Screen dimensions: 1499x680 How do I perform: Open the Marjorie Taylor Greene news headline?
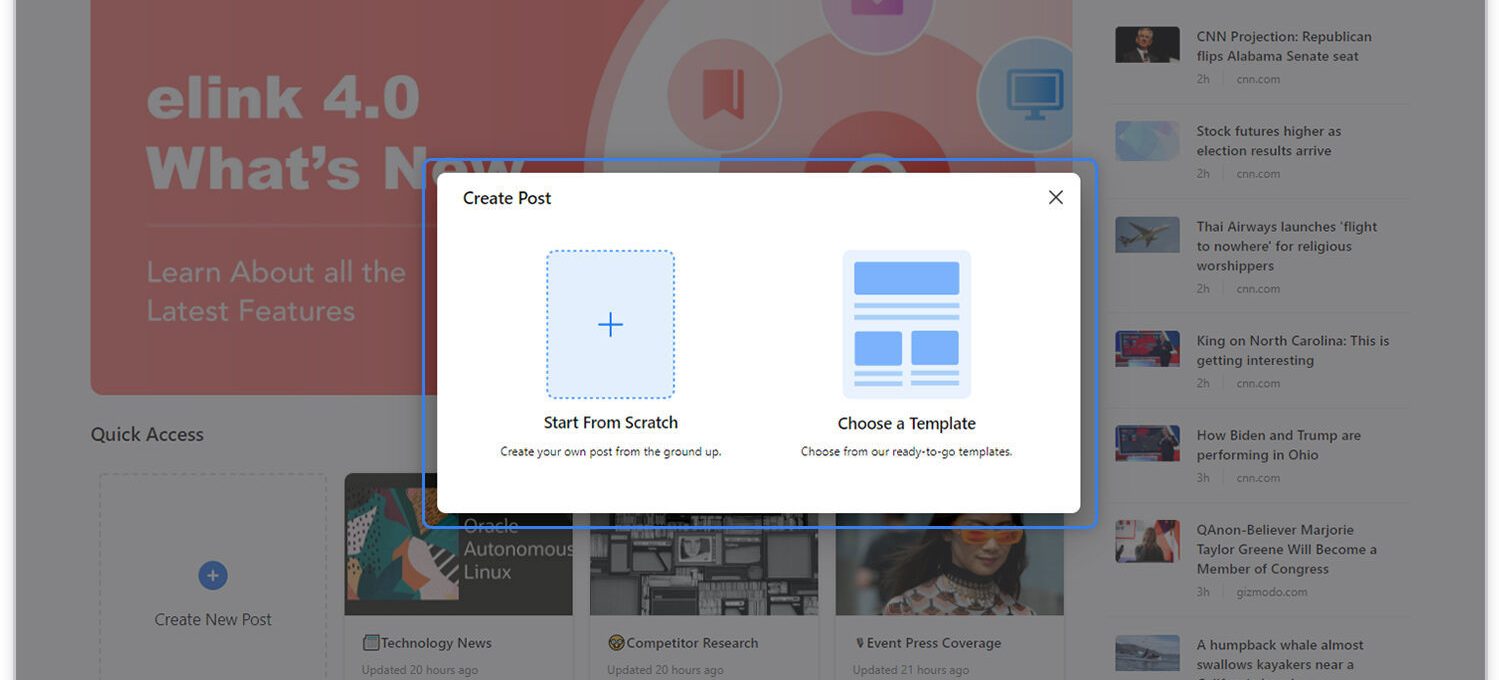(1287, 549)
